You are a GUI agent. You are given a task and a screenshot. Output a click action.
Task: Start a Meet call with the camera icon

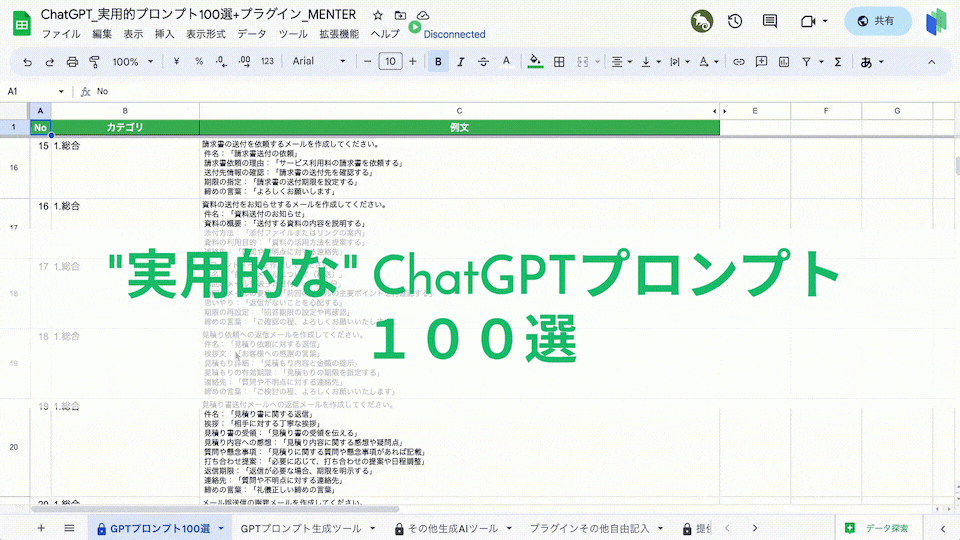click(808, 21)
